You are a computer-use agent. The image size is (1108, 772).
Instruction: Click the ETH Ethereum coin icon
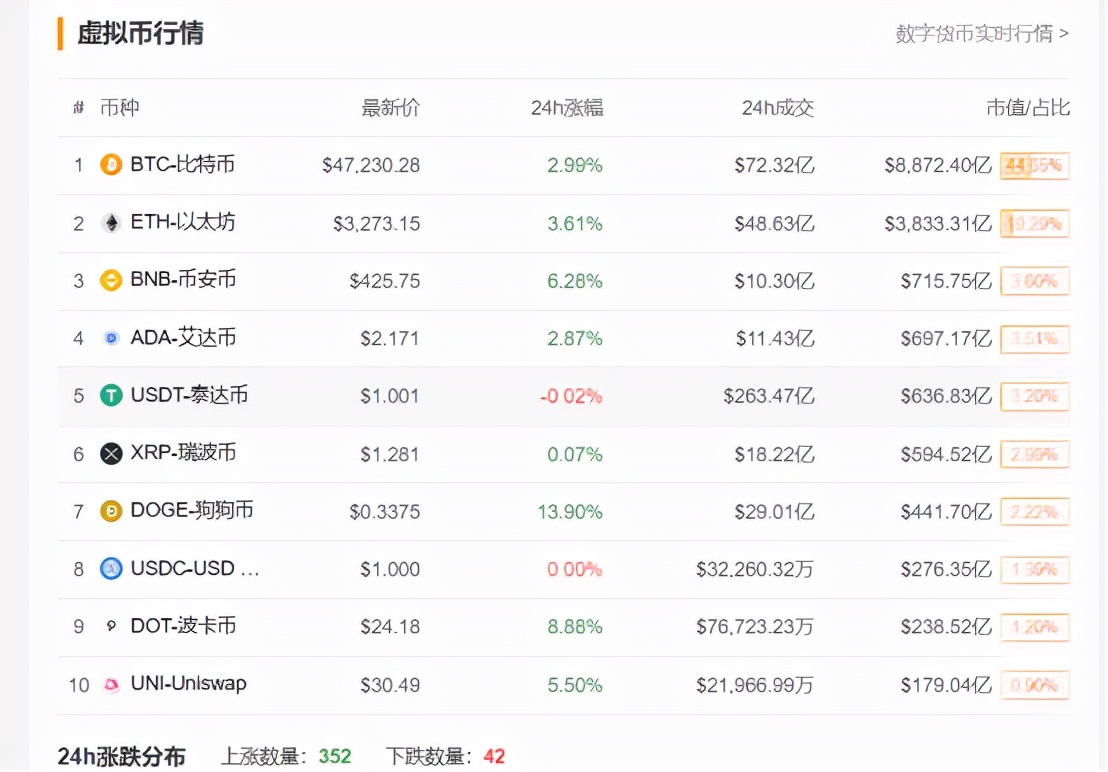pyautogui.click(x=111, y=222)
